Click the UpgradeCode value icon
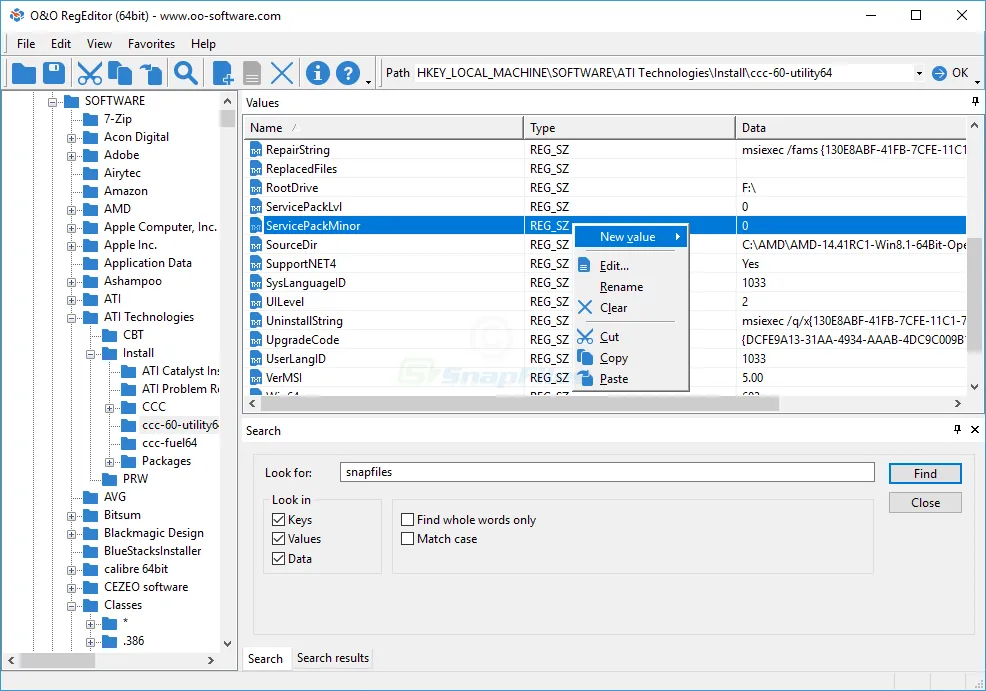 (x=255, y=340)
